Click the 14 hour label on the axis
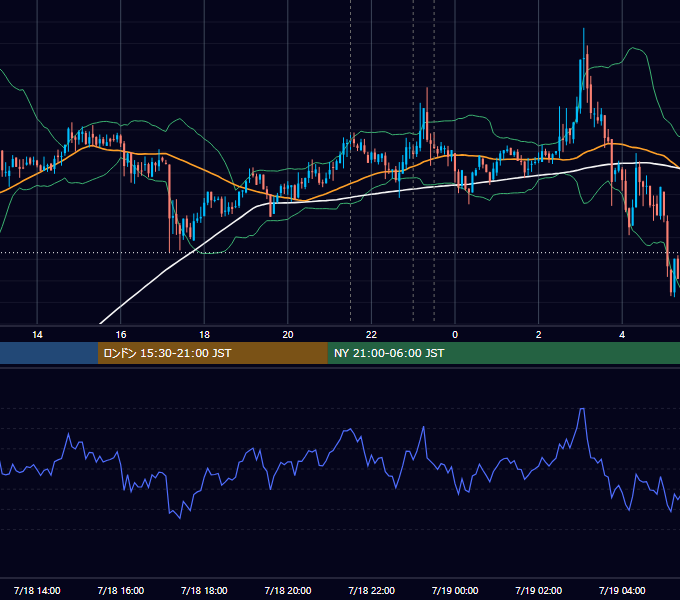This screenshot has width=680, height=600. click(x=37, y=335)
